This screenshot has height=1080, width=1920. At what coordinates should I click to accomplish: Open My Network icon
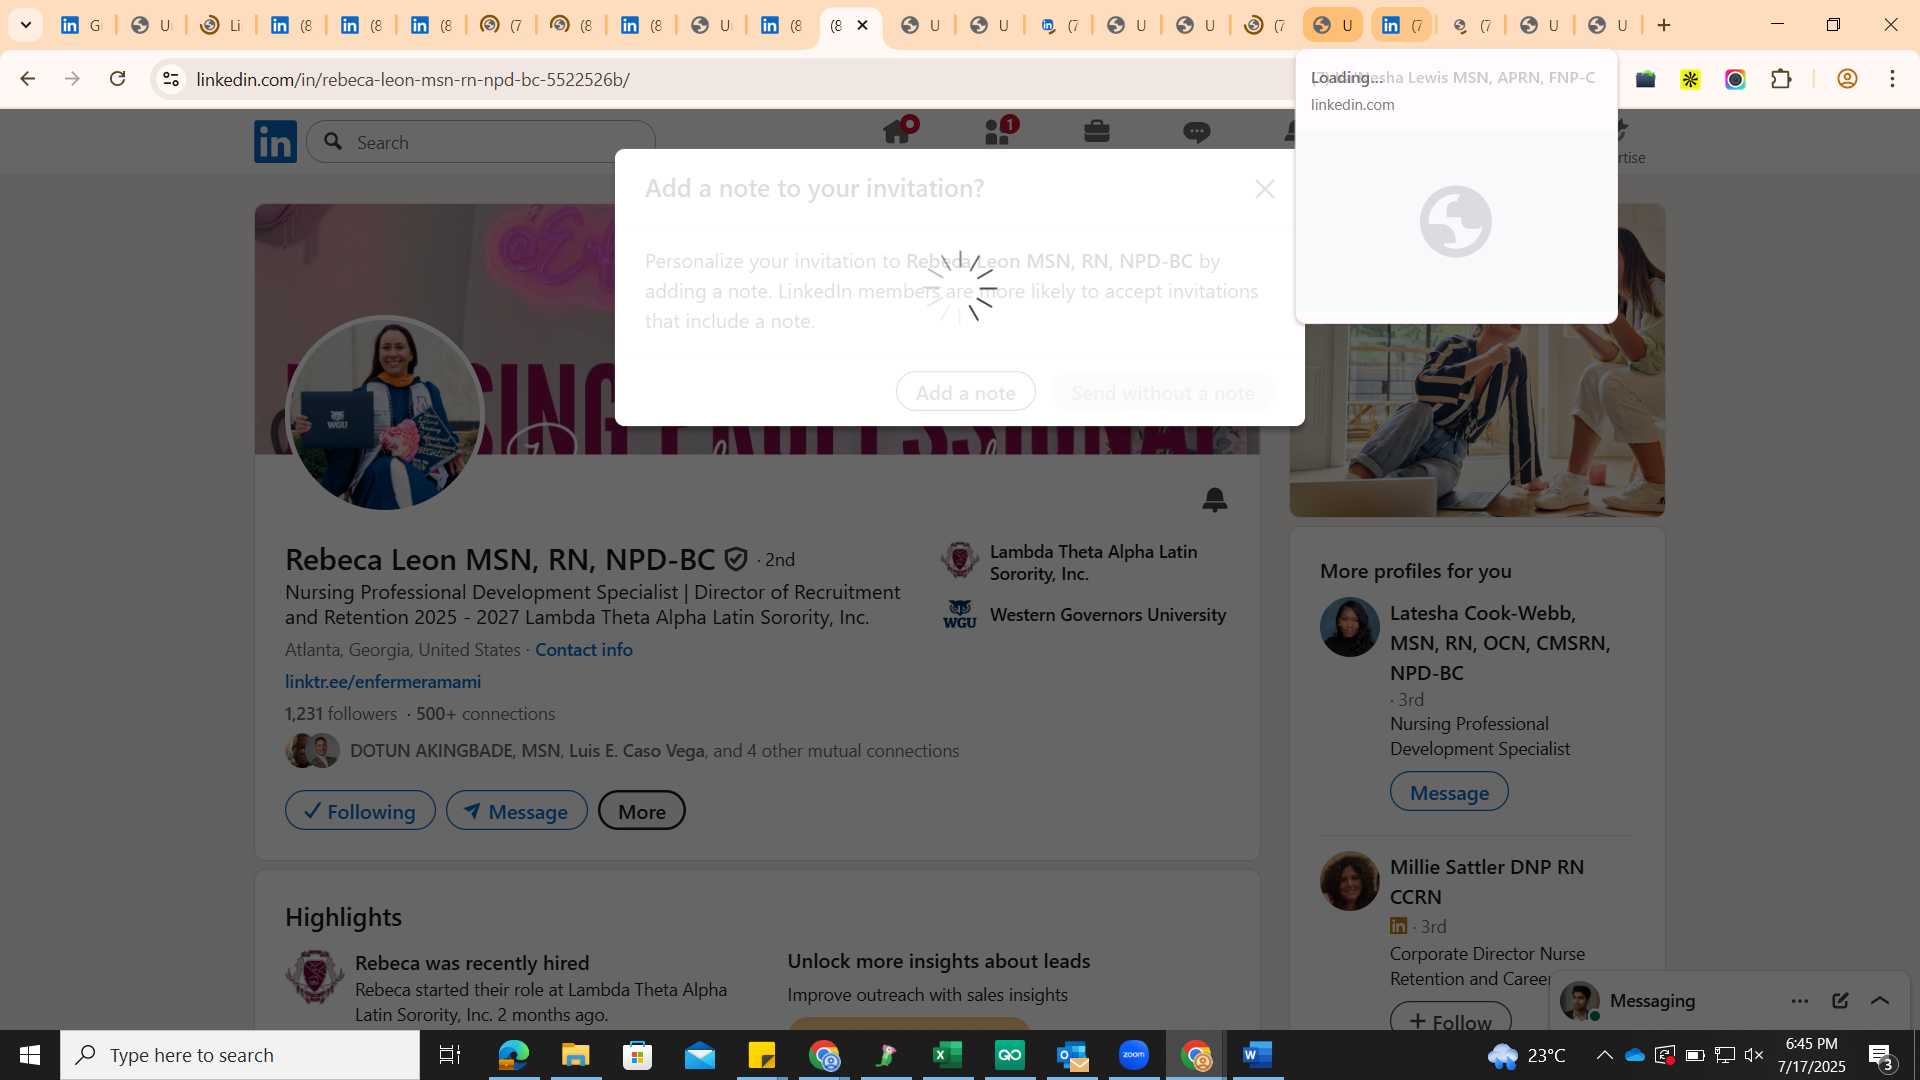(x=998, y=132)
